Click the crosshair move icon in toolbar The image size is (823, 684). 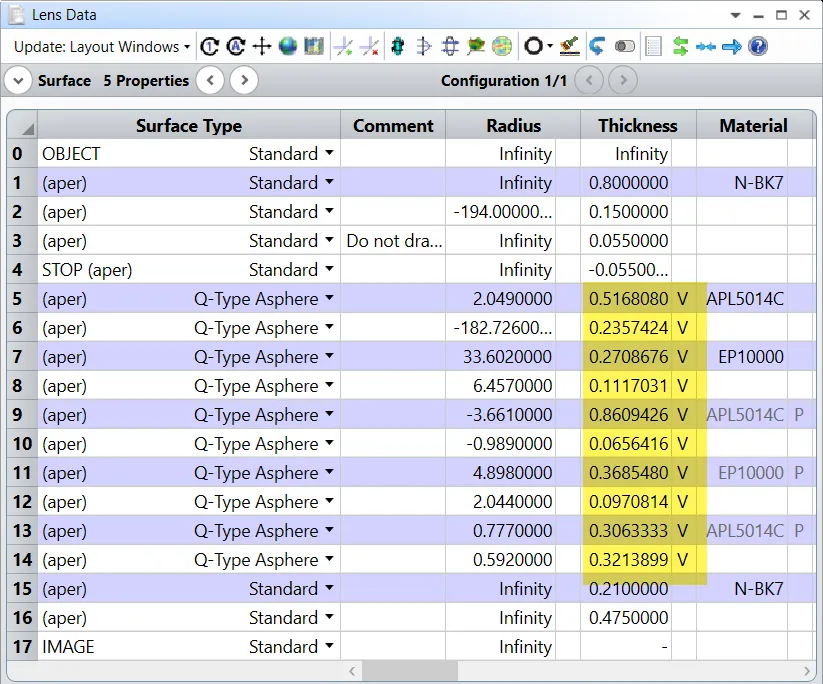tap(262, 46)
